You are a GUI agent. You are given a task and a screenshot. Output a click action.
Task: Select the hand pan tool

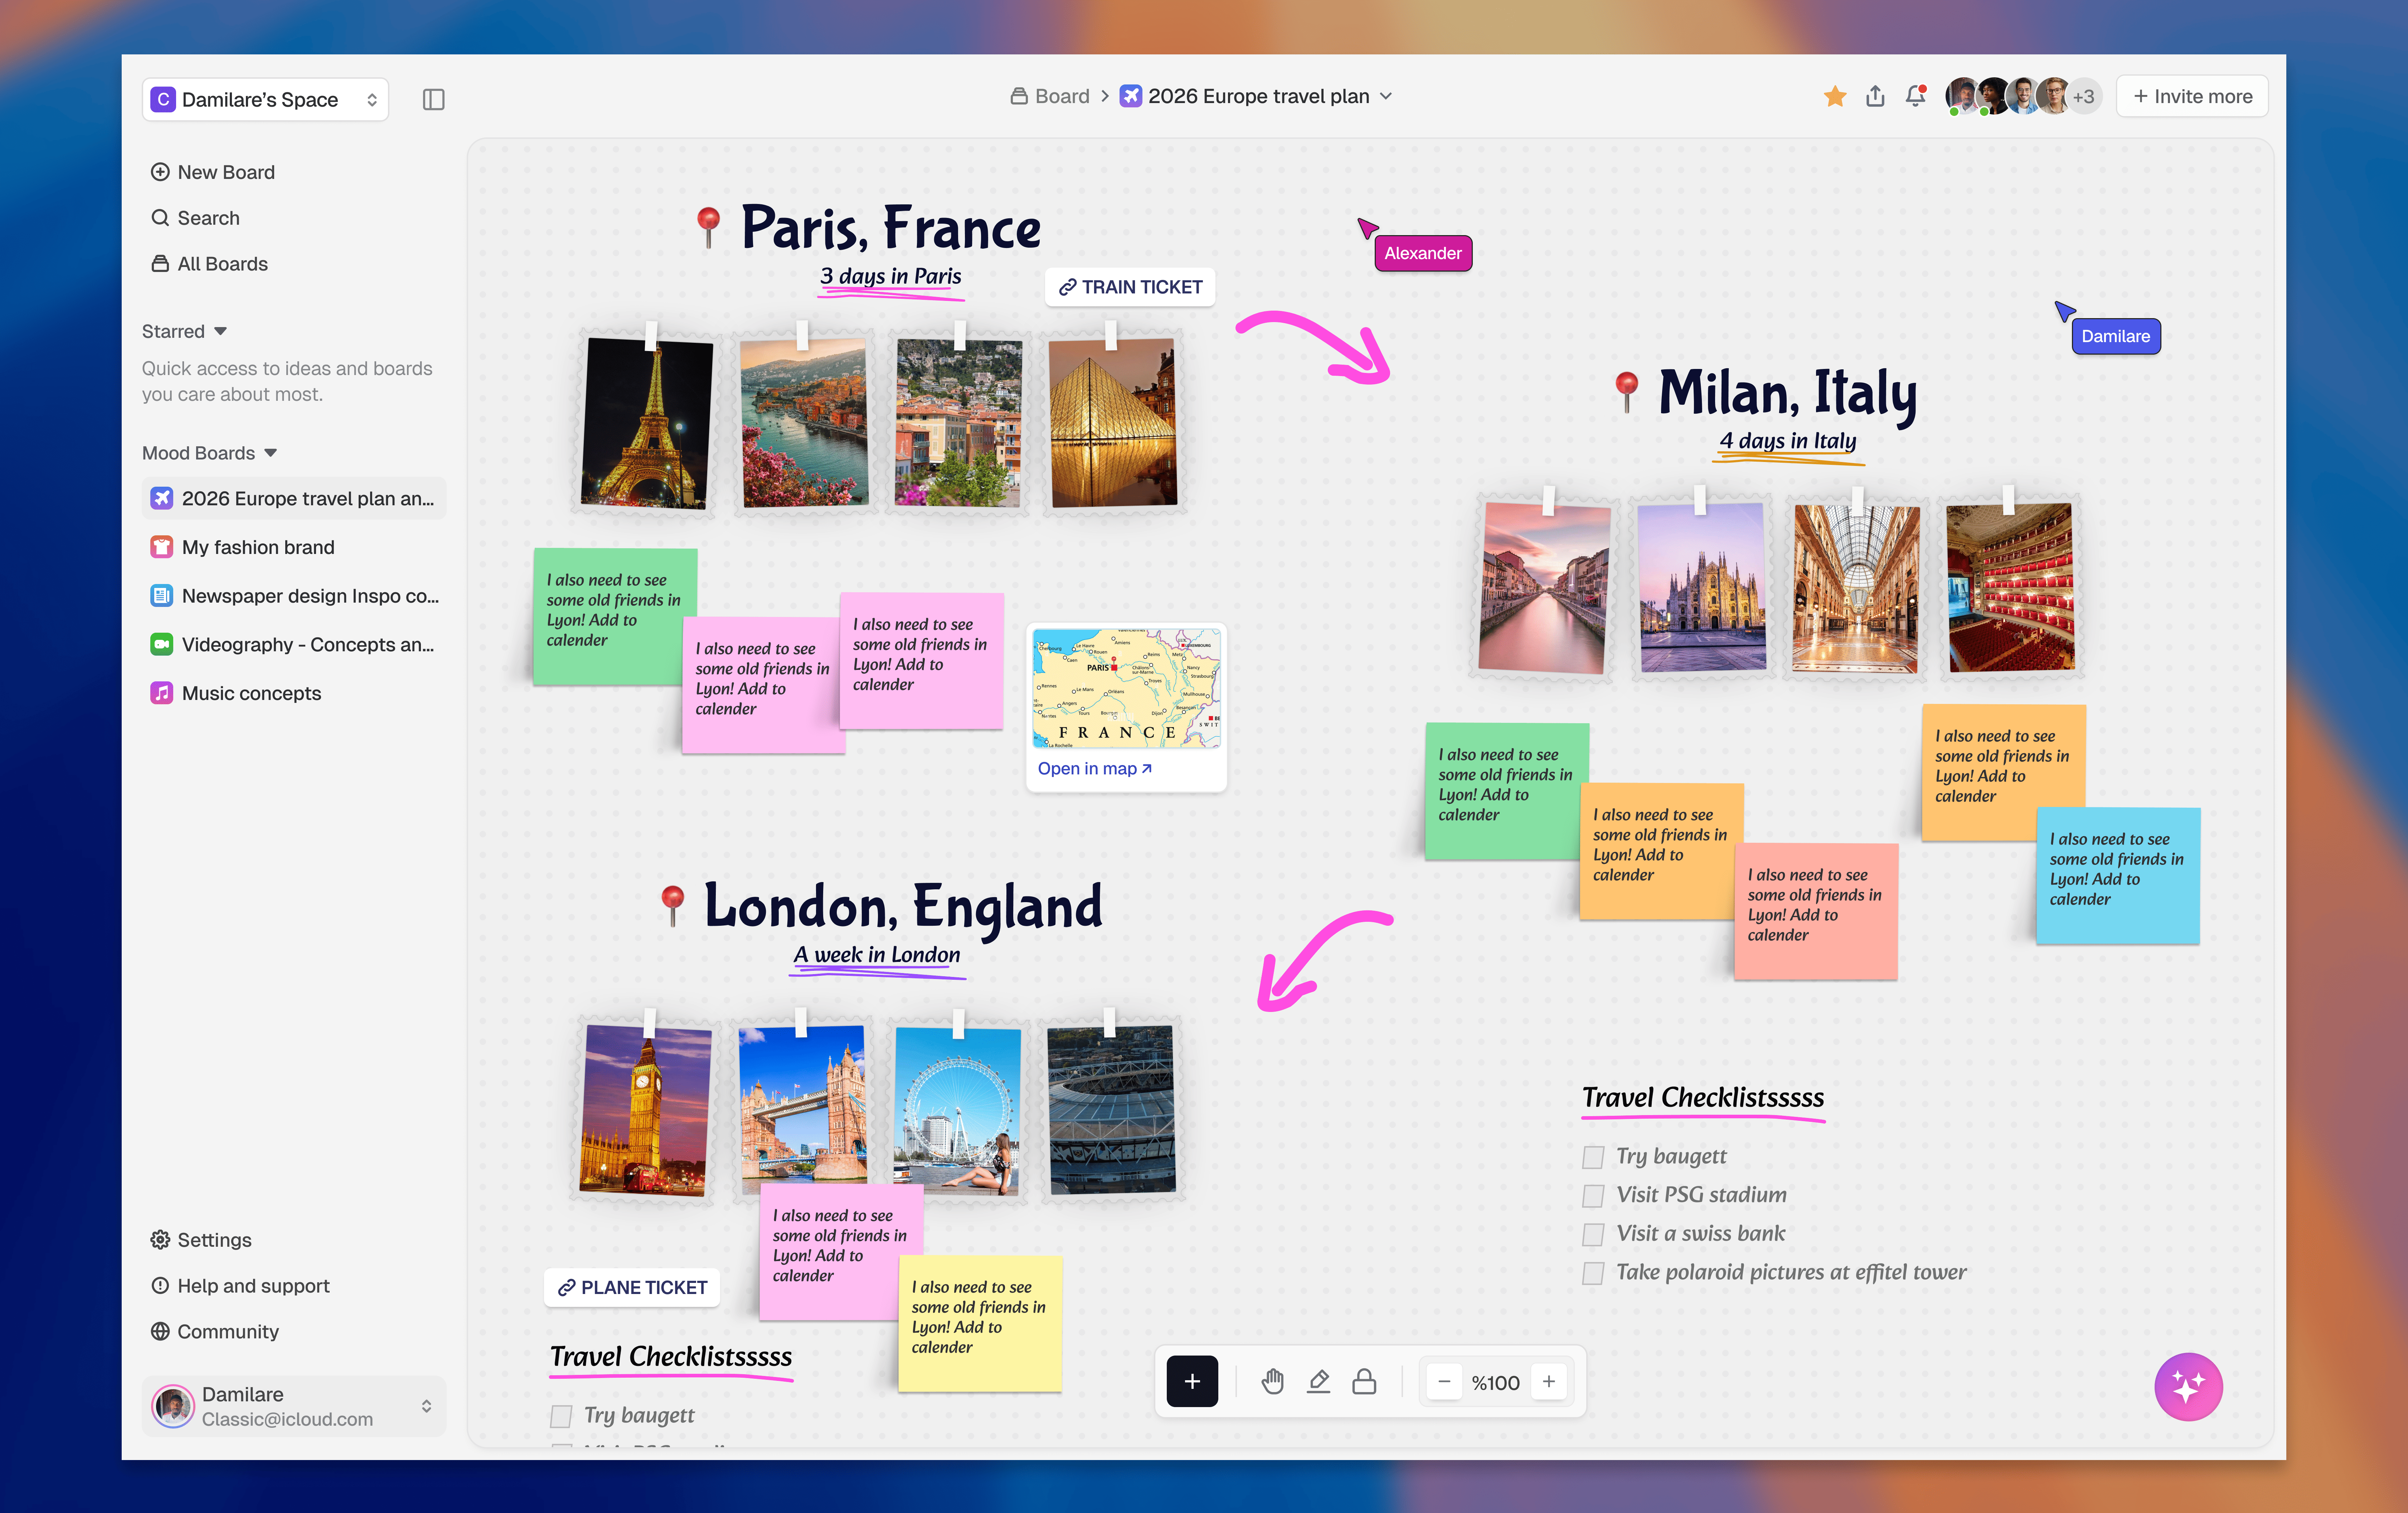1272,1381
